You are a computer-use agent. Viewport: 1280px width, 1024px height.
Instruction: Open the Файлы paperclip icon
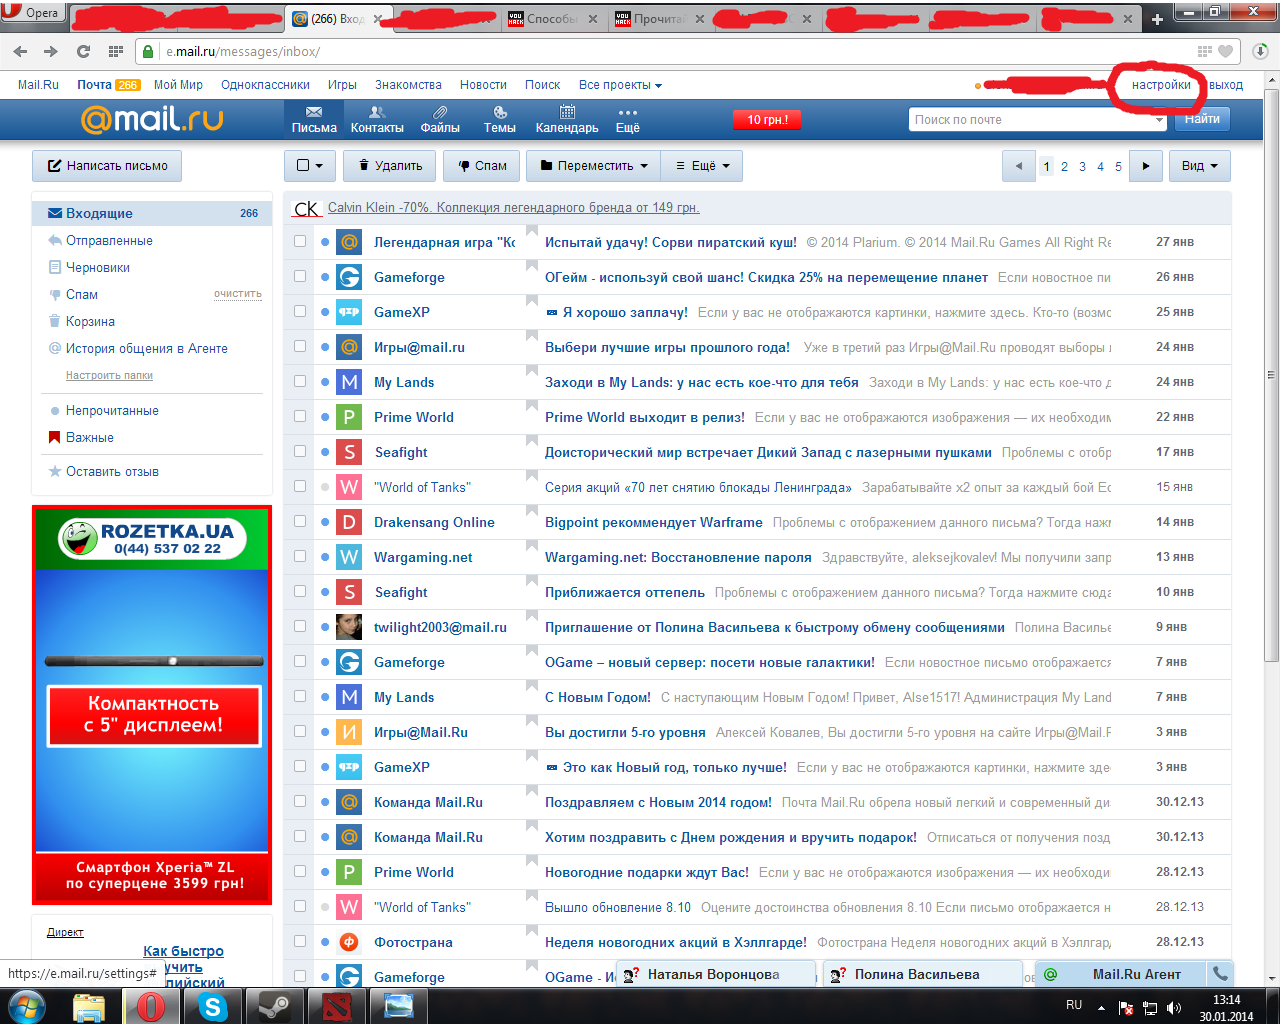[x=440, y=119]
